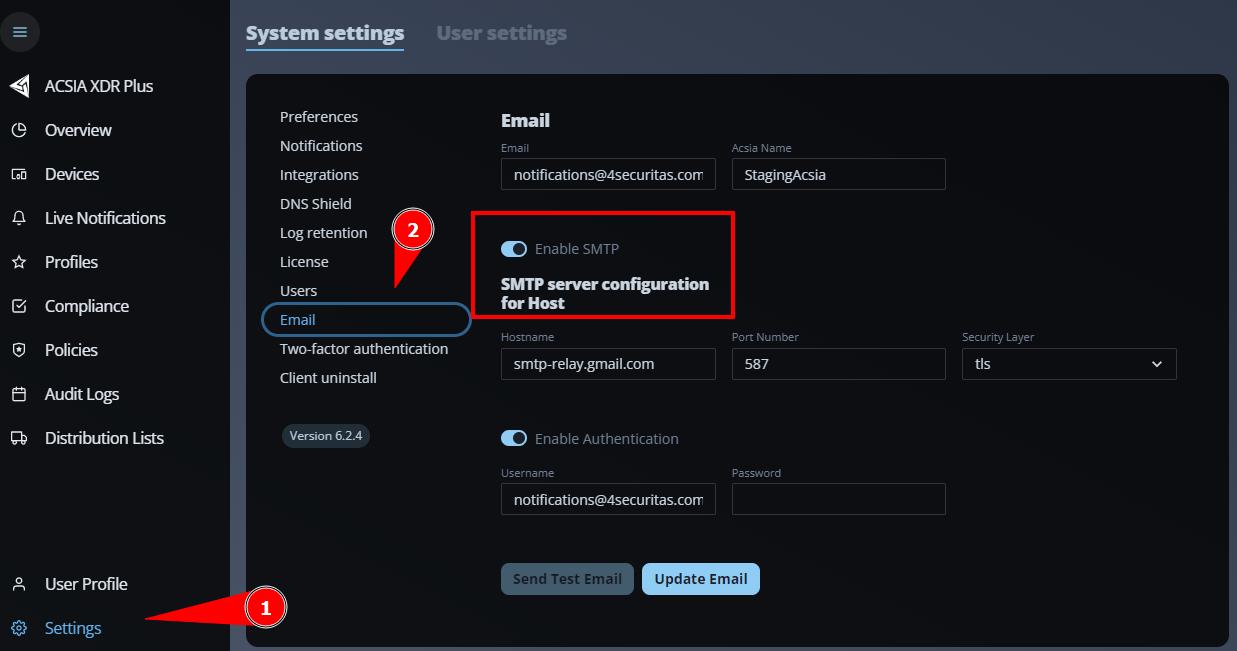
Task: Click the Policies shield icon
Action: tap(19, 350)
